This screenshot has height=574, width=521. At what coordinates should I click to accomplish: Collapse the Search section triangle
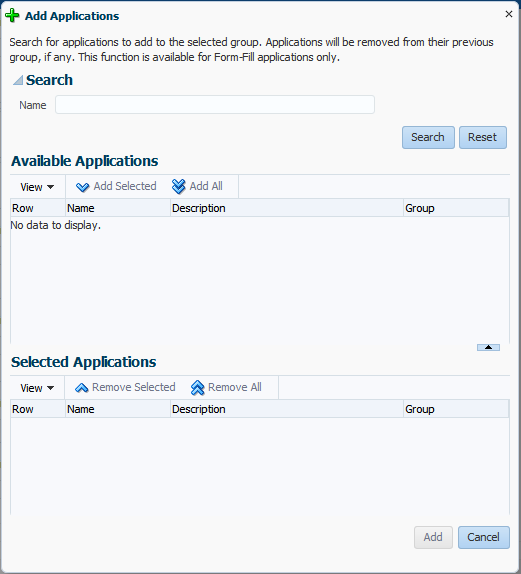pyautogui.click(x=18, y=80)
